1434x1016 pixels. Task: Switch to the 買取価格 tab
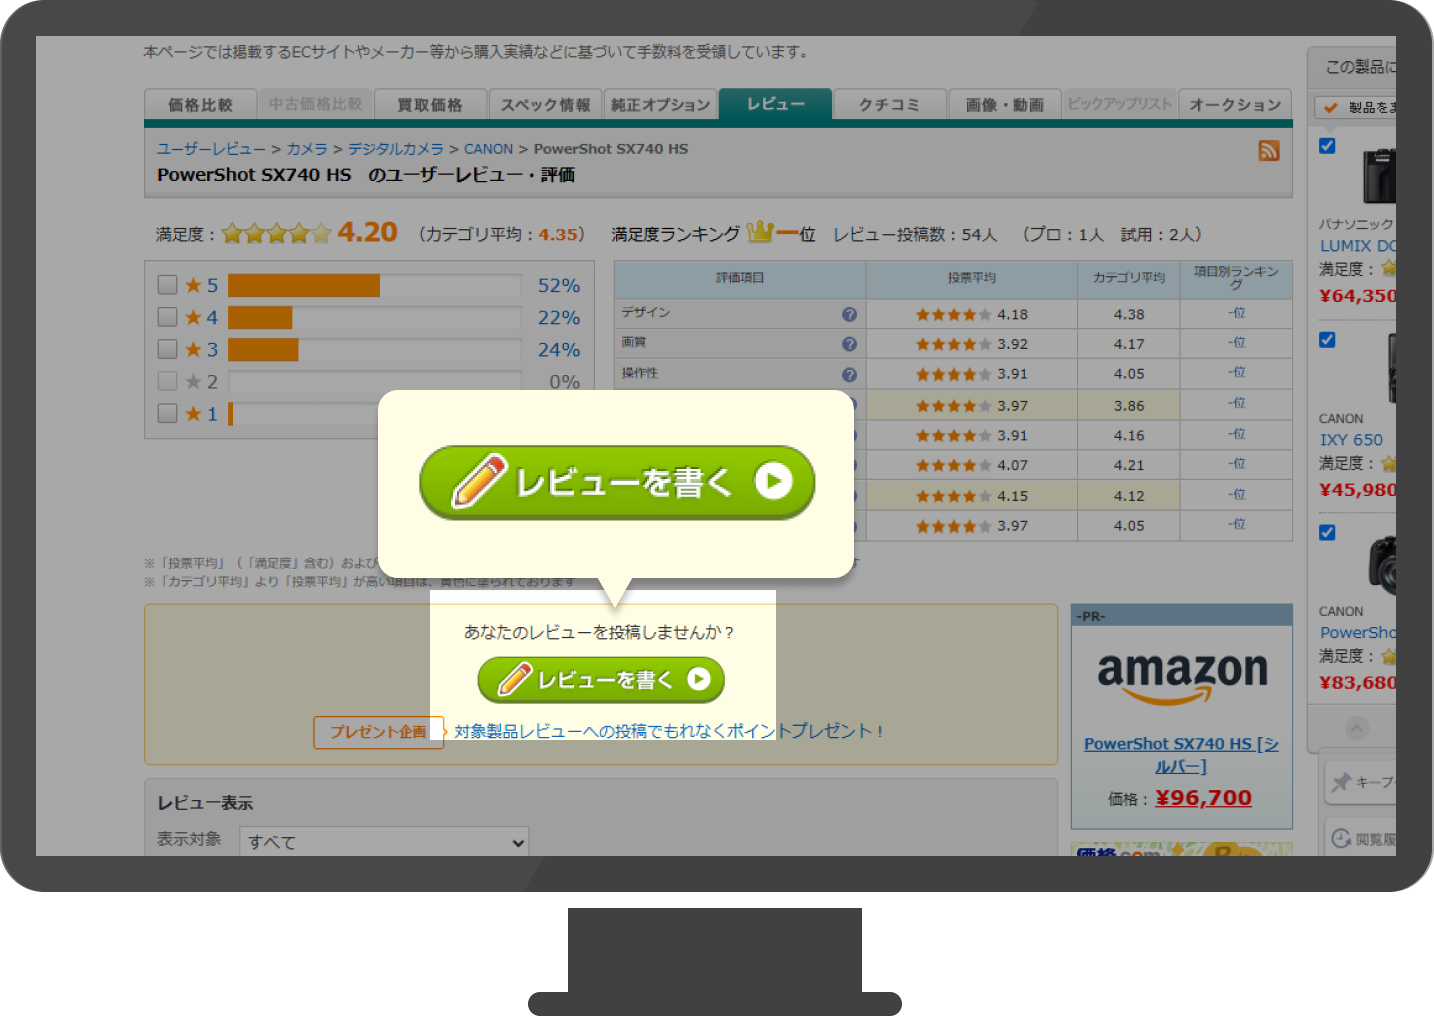pyautogui.click(x=430, y=105)
